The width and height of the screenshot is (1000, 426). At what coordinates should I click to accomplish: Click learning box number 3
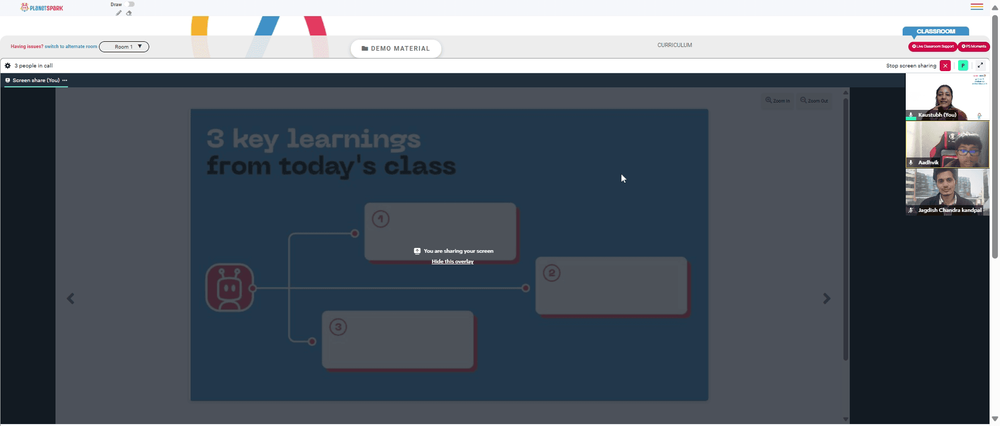coord(397,339)
